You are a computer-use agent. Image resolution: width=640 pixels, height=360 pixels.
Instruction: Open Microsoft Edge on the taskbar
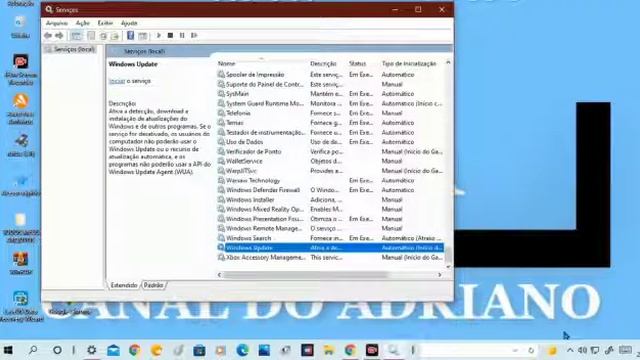point(242,350)
